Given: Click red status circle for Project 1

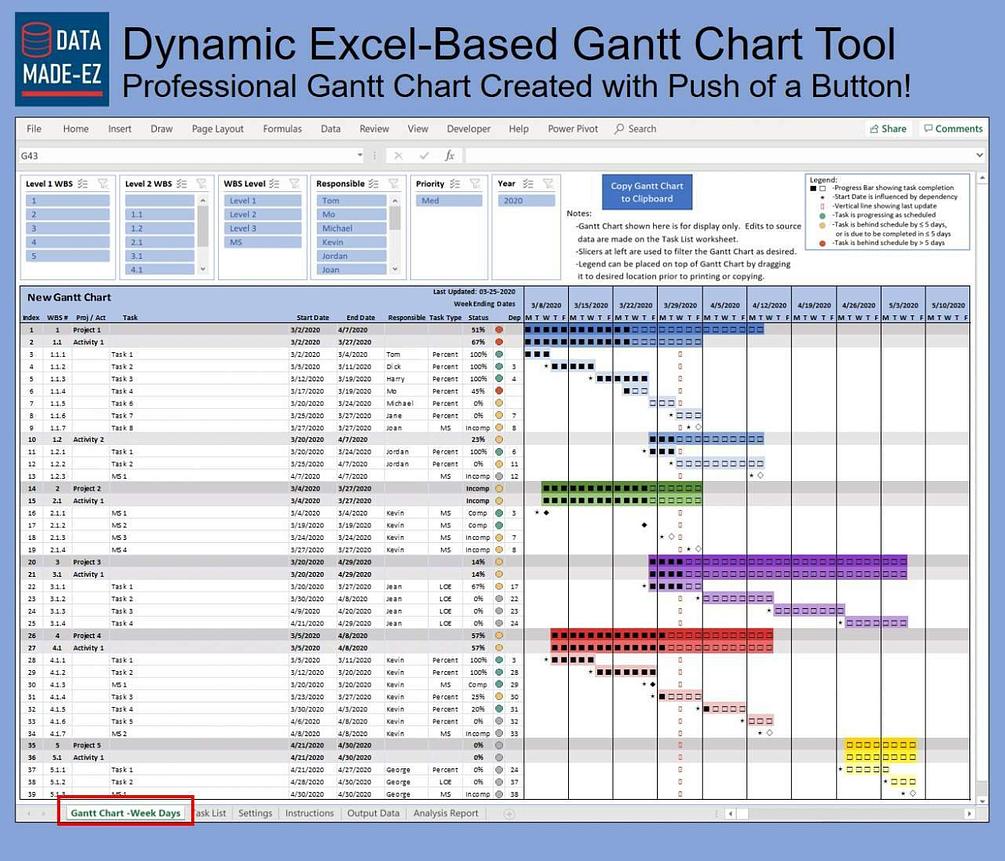Looking at the screenshot, I should [x=499, y=330].
